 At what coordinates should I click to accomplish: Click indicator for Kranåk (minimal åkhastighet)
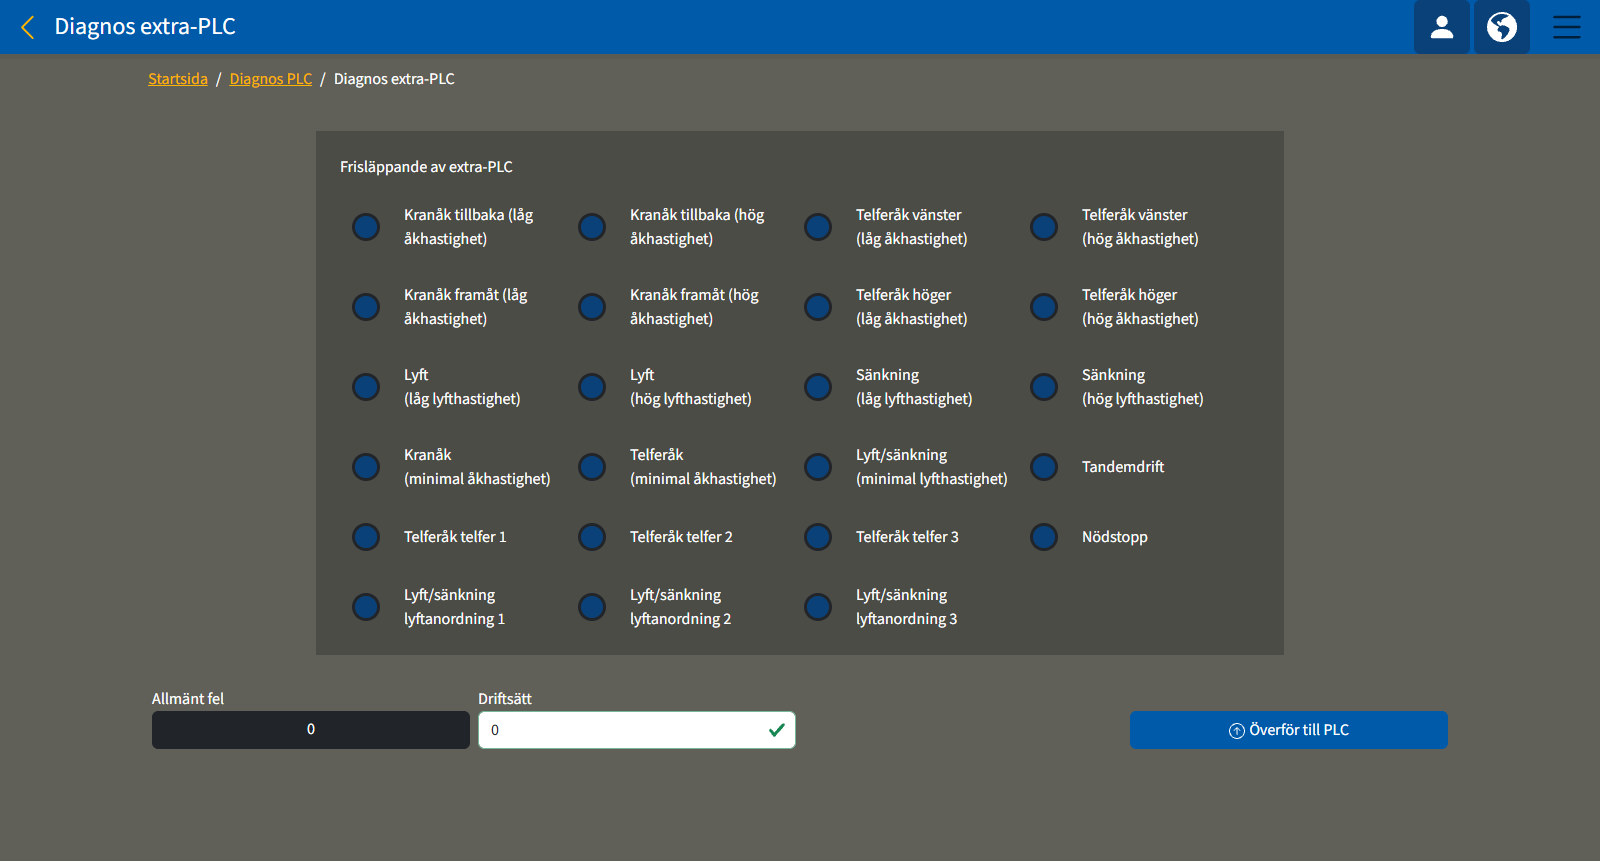pyautogui.click(x=366, y=467)
